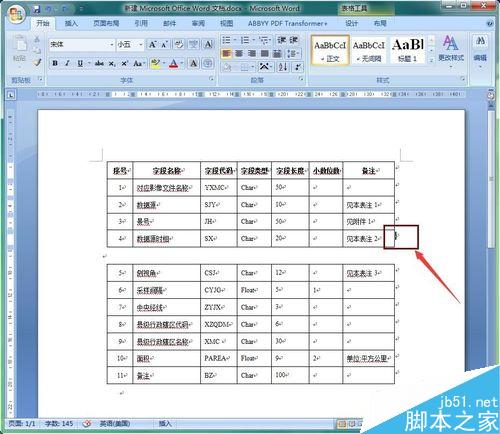The width and height of the screenshot is (500, 434).
Task: Open the Line Spacing dropdown
Action: 294,53
